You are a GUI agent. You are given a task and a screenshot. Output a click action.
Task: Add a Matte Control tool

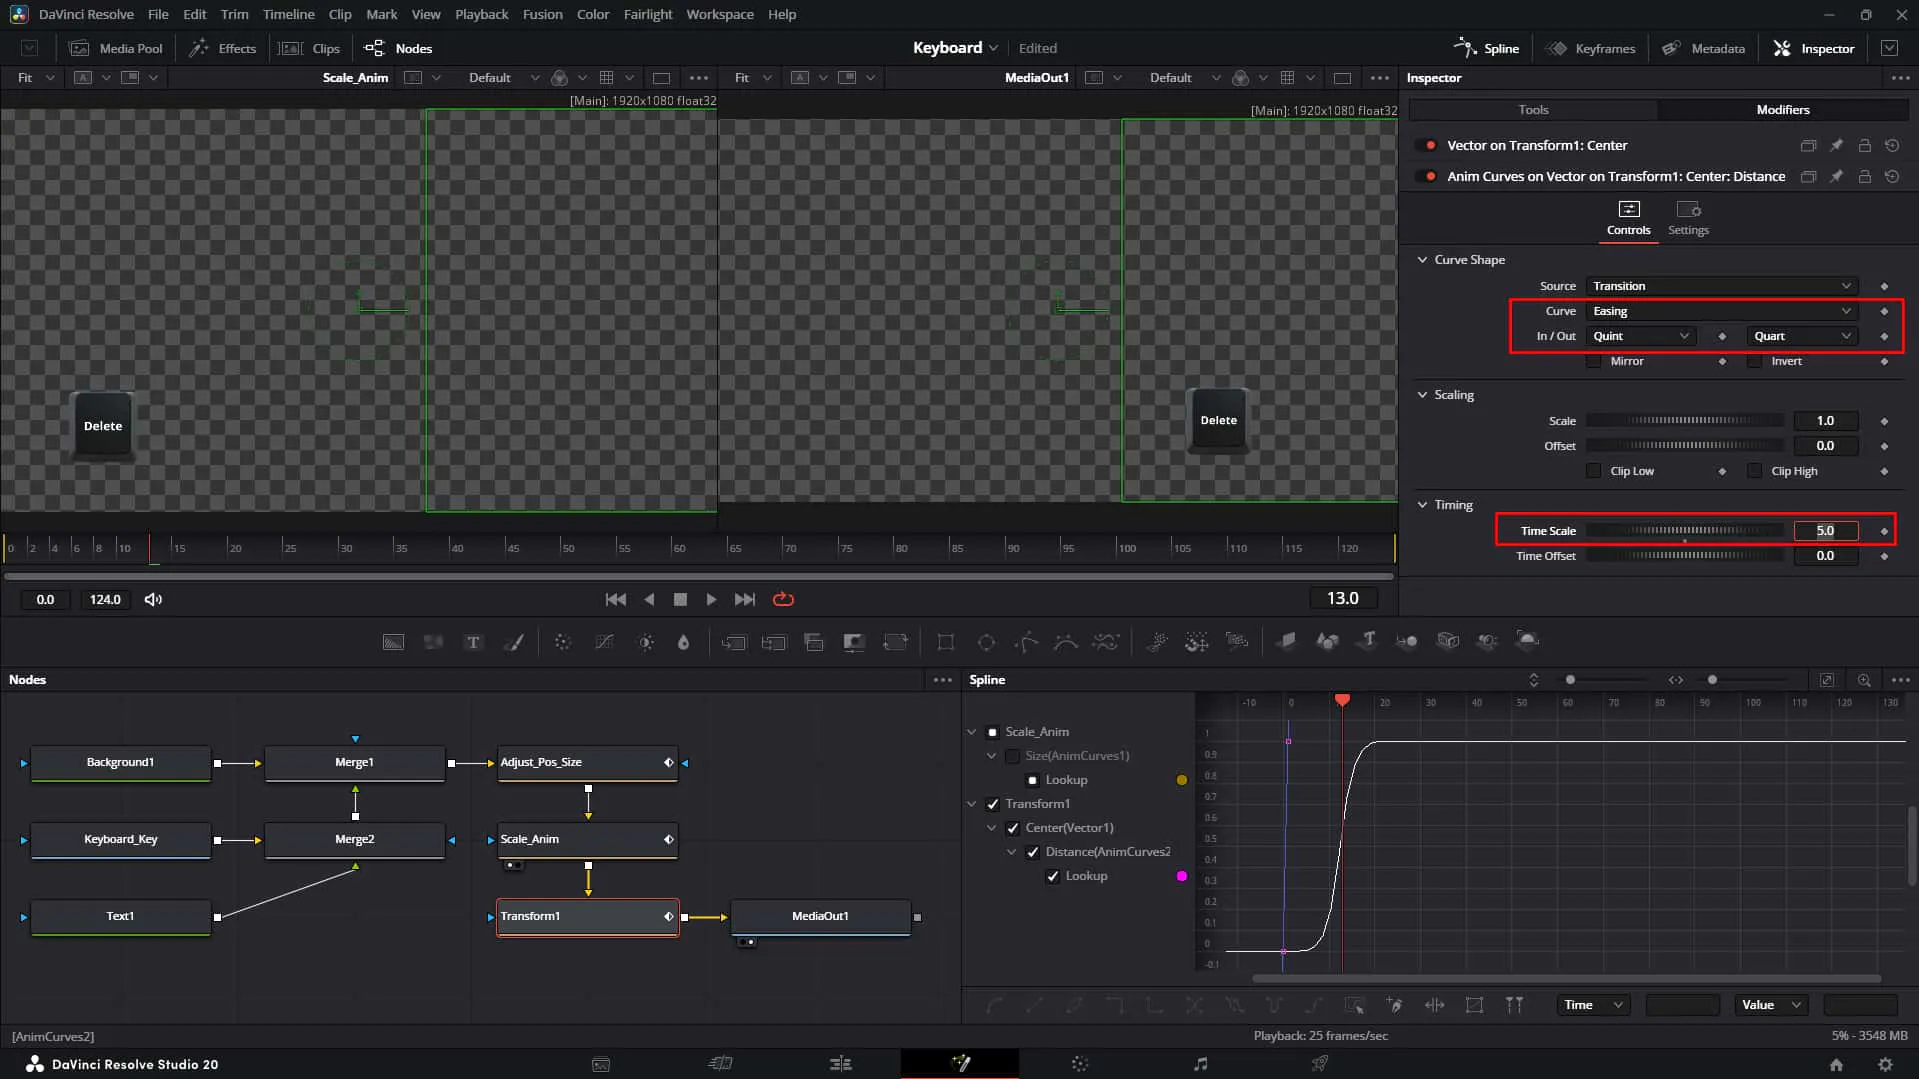point(854,642)
